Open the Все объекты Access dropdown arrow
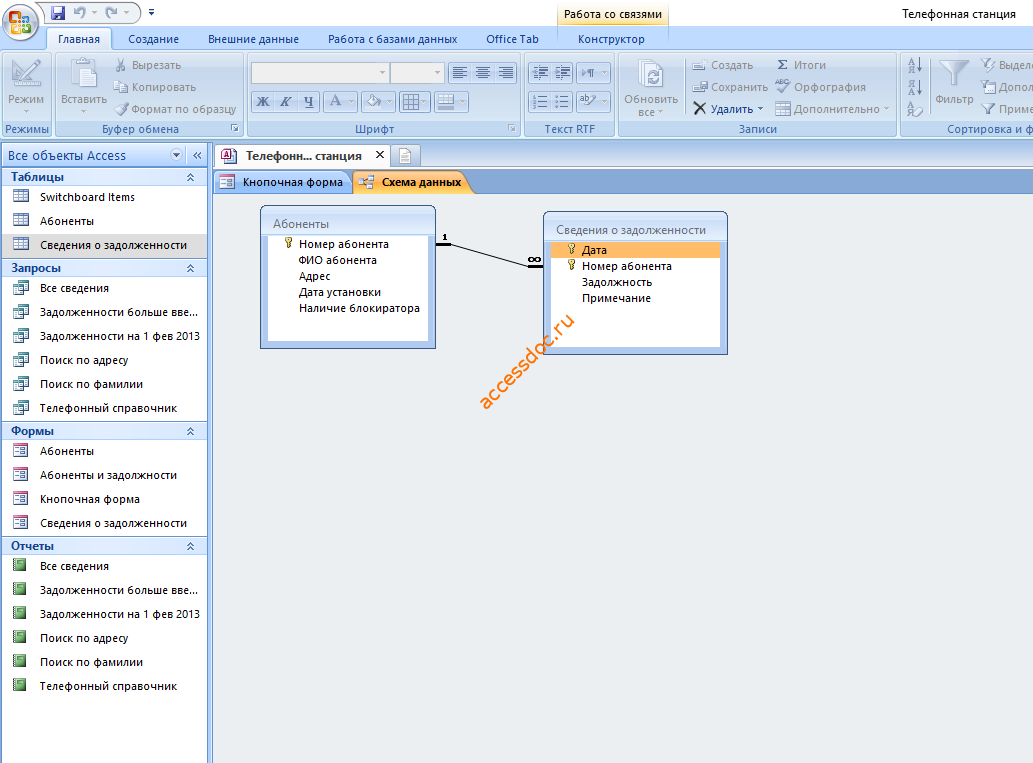The width and height of the screenshot is (1033, 763). [x=176, y=155]
